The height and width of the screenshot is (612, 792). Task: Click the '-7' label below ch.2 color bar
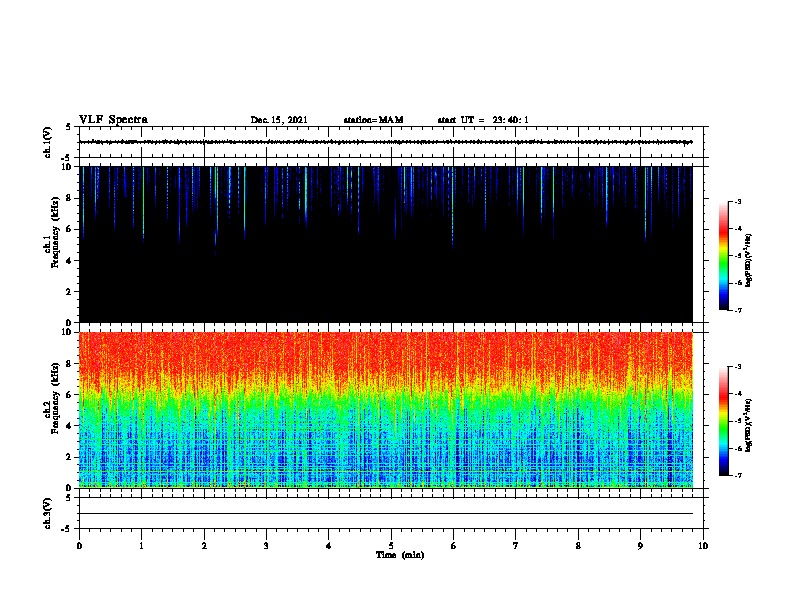738,475
